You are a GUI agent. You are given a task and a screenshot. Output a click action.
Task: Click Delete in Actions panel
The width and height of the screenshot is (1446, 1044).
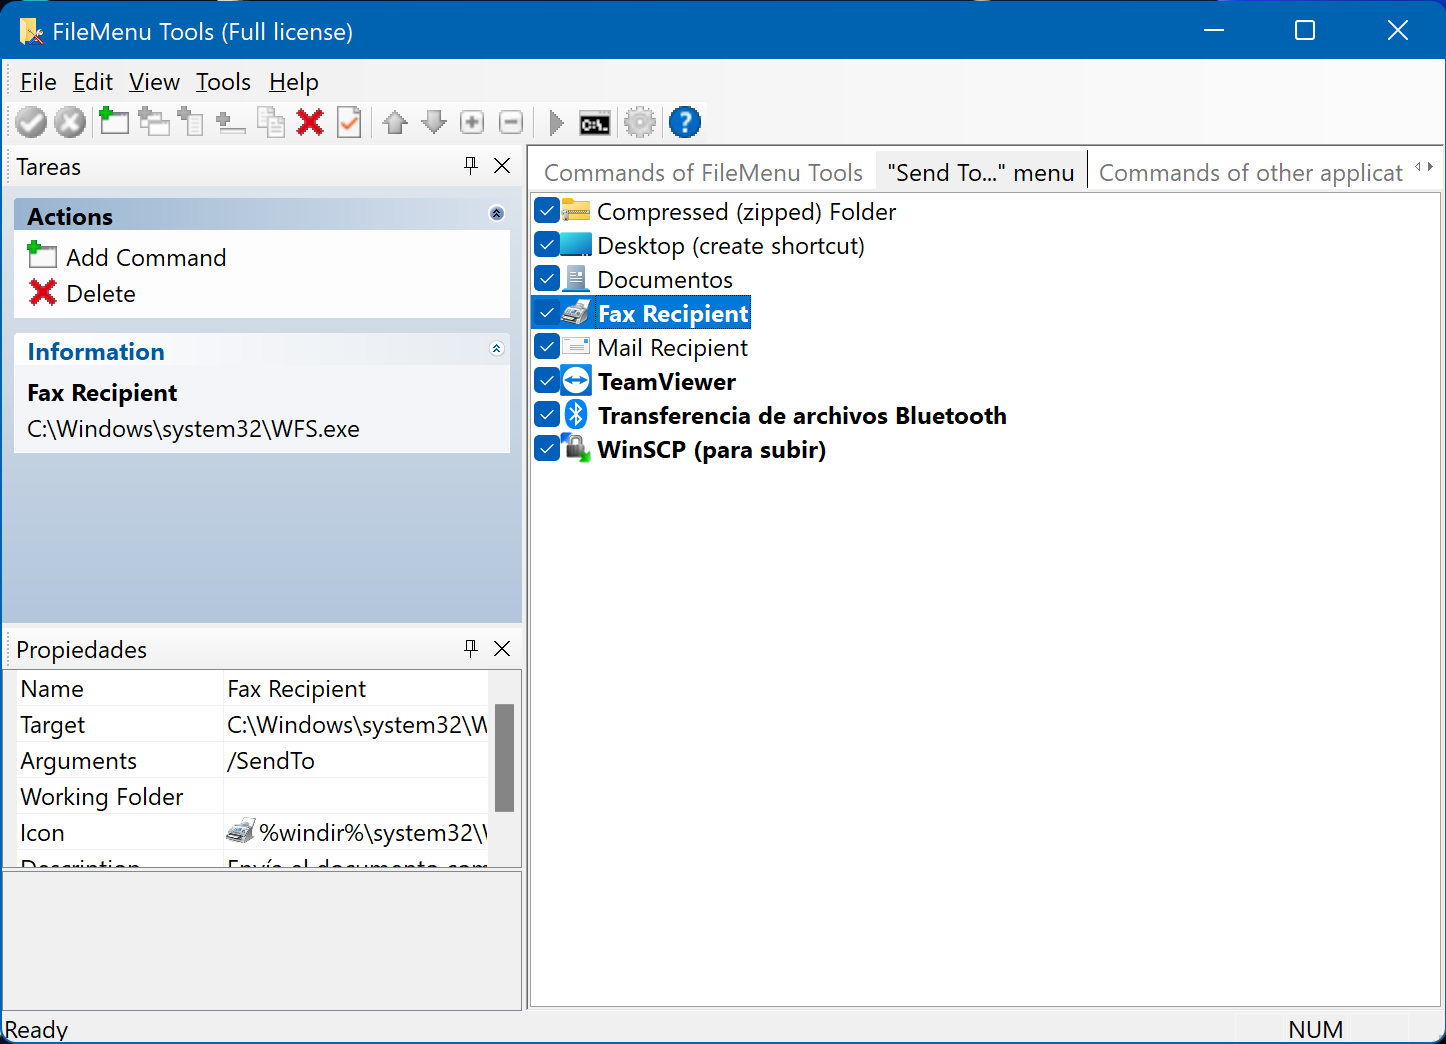pyautogui.click(x=101, y=294)
